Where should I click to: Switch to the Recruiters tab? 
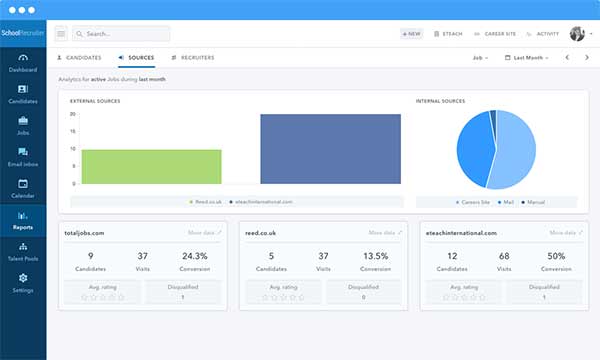(x=193, y=58)
